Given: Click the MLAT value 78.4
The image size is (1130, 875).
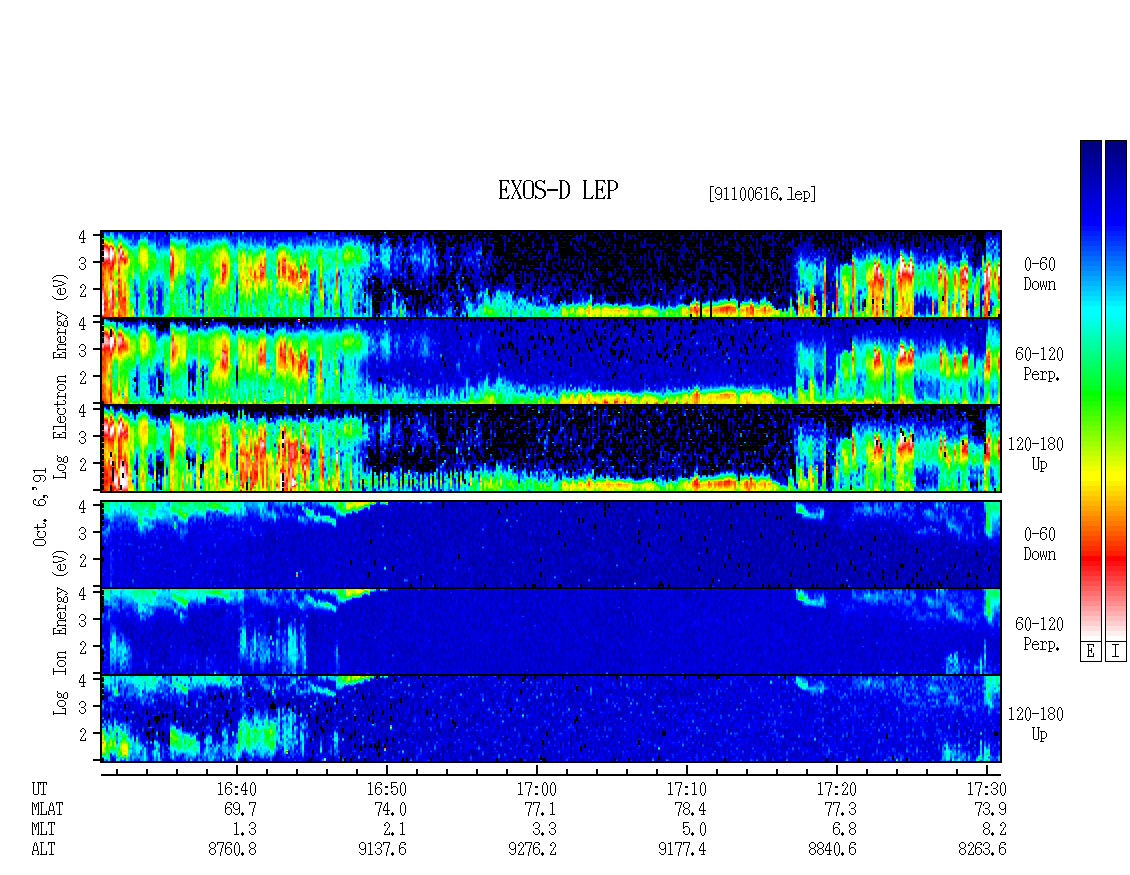Looking at the screenshot, I should coord(690,809).
